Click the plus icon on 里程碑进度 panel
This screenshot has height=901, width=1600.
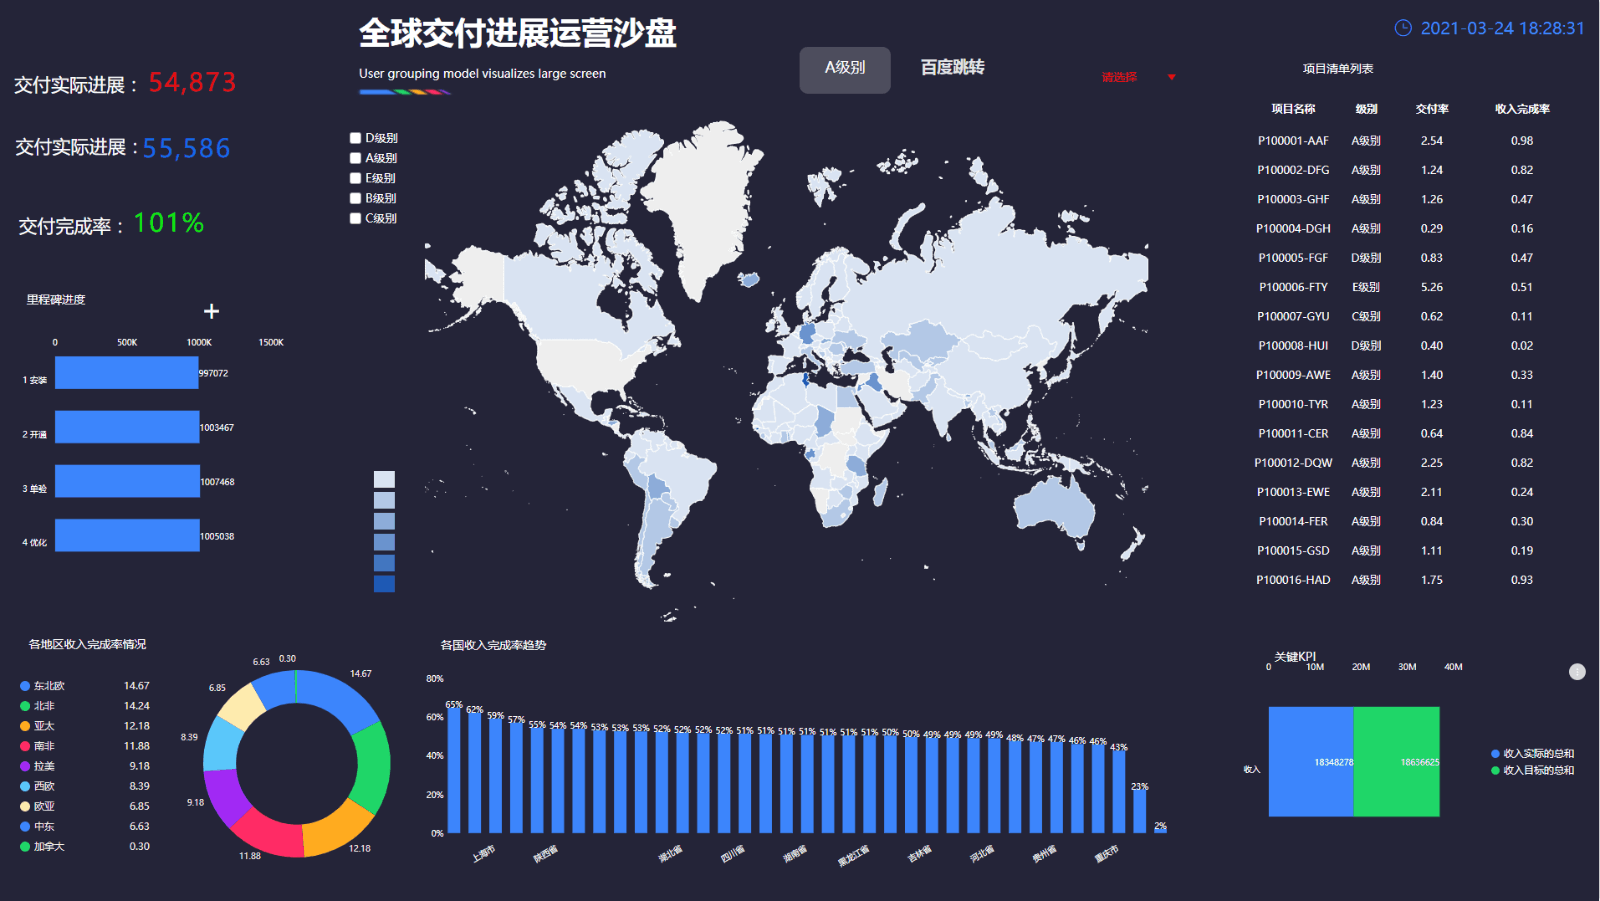[x=211, y=311]
